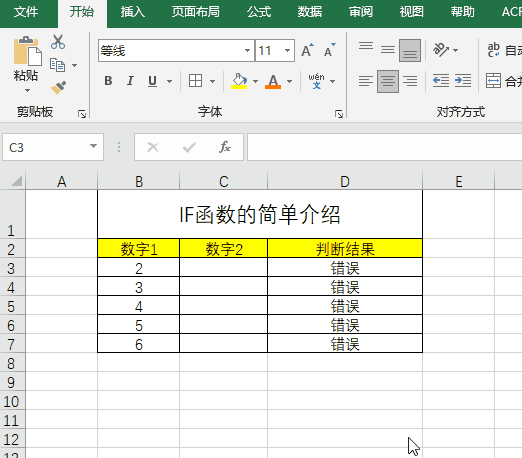Open Font dialog launcher arrow
522x458 pixels.
pos(339,114)
